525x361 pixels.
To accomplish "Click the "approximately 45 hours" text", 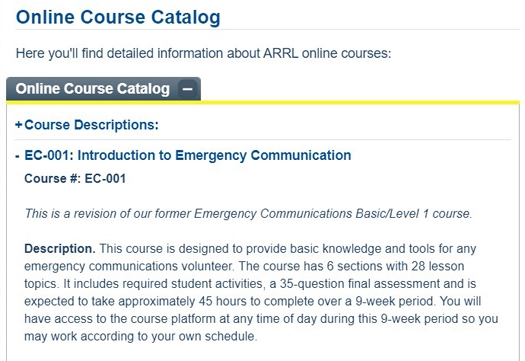I will (165, 301).
